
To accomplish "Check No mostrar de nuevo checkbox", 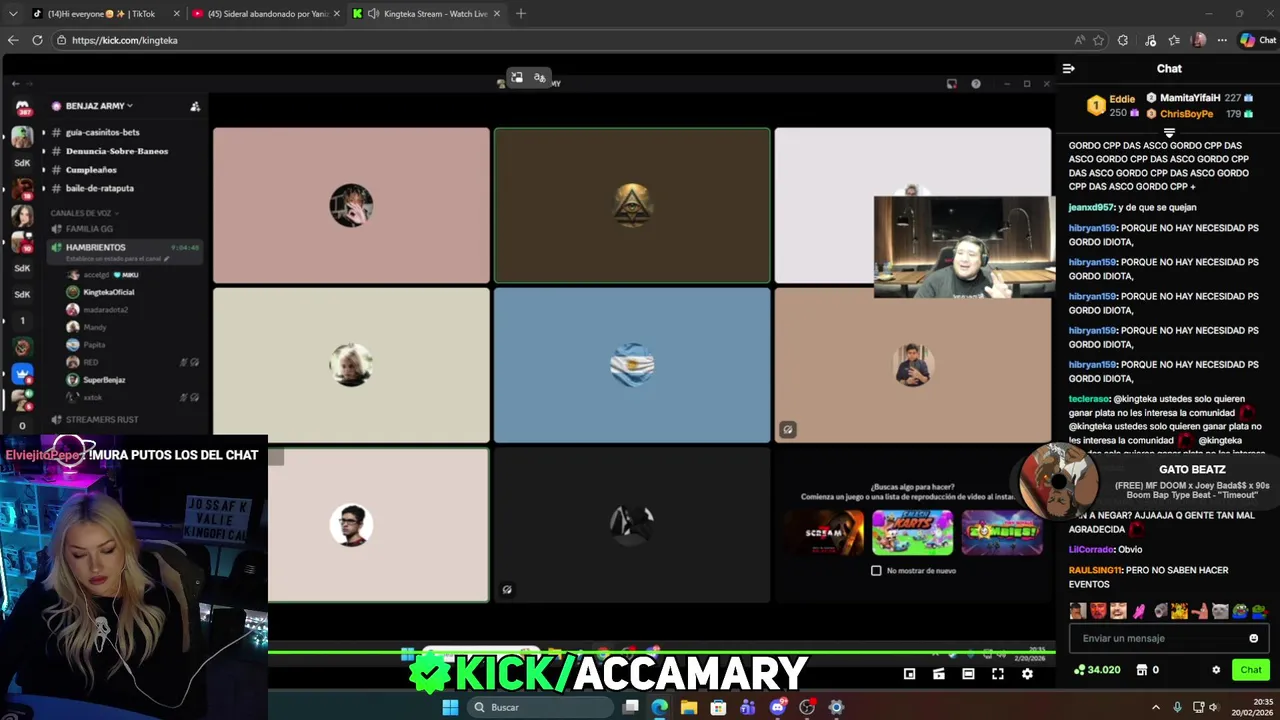I will 876,570.
